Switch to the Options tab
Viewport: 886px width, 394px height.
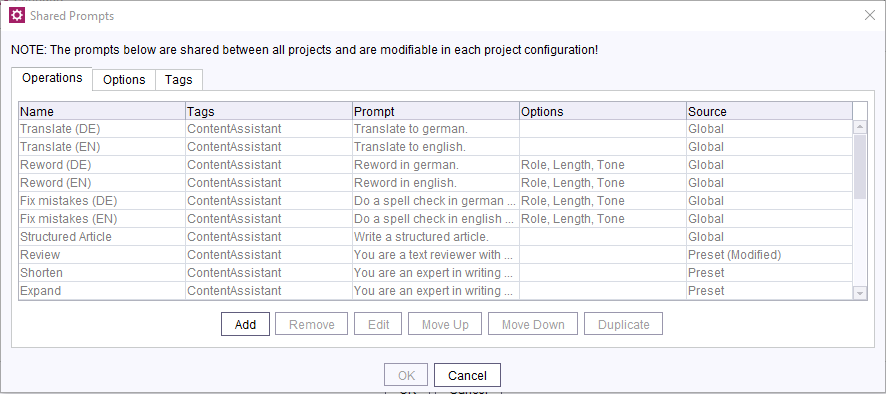[124, 80]
